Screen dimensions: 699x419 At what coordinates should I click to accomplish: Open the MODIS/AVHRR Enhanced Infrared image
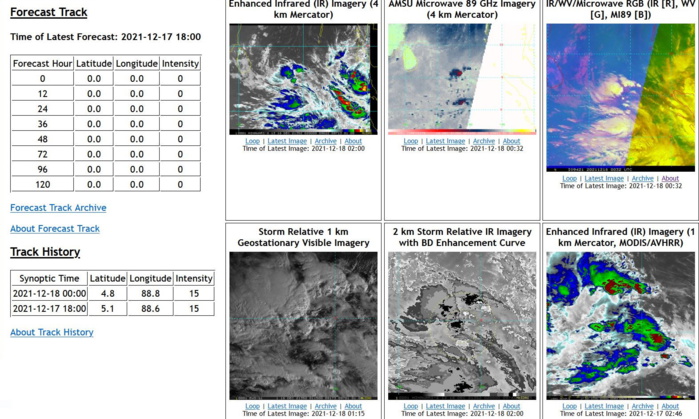click(x=620, y=325)
